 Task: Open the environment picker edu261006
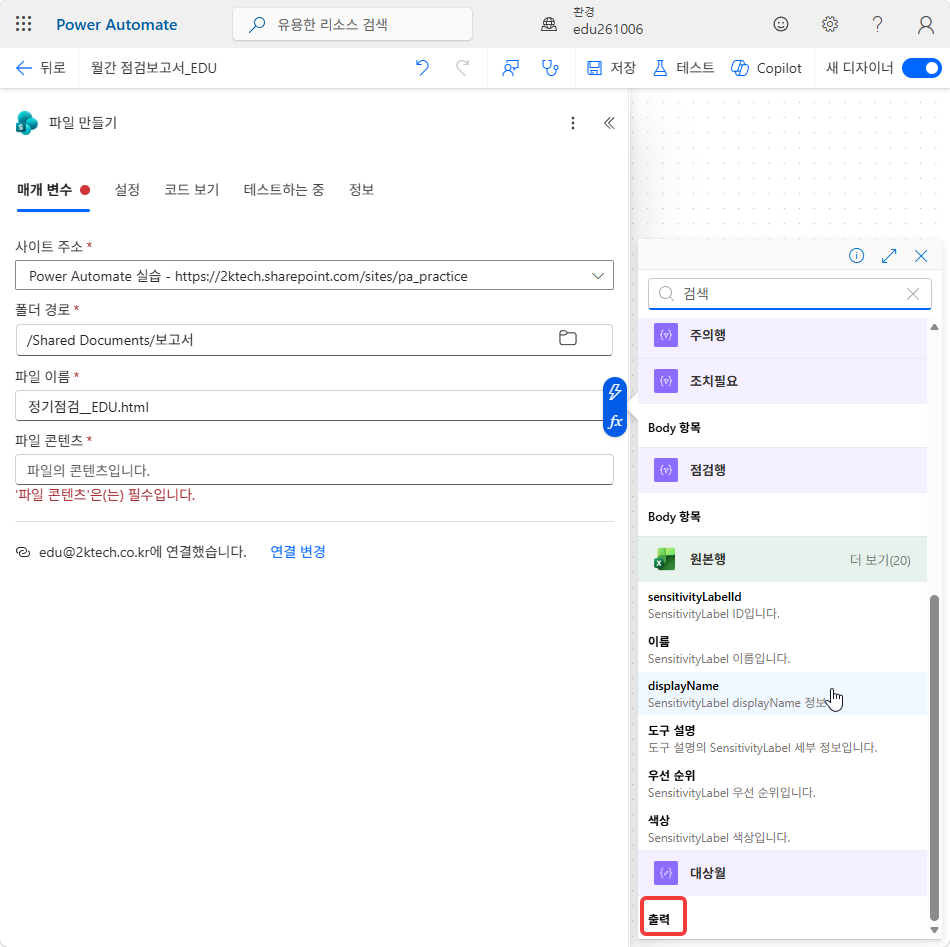[x=591, y=22]
